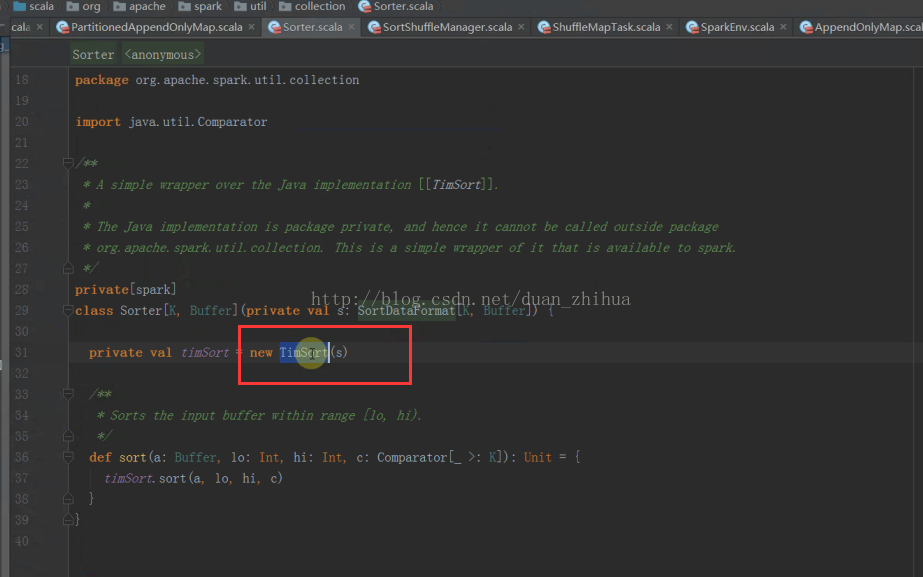This screenshot has width=923, height=577.
Task: Collapse the doc comment end marker at line 27
Action: 68,268
